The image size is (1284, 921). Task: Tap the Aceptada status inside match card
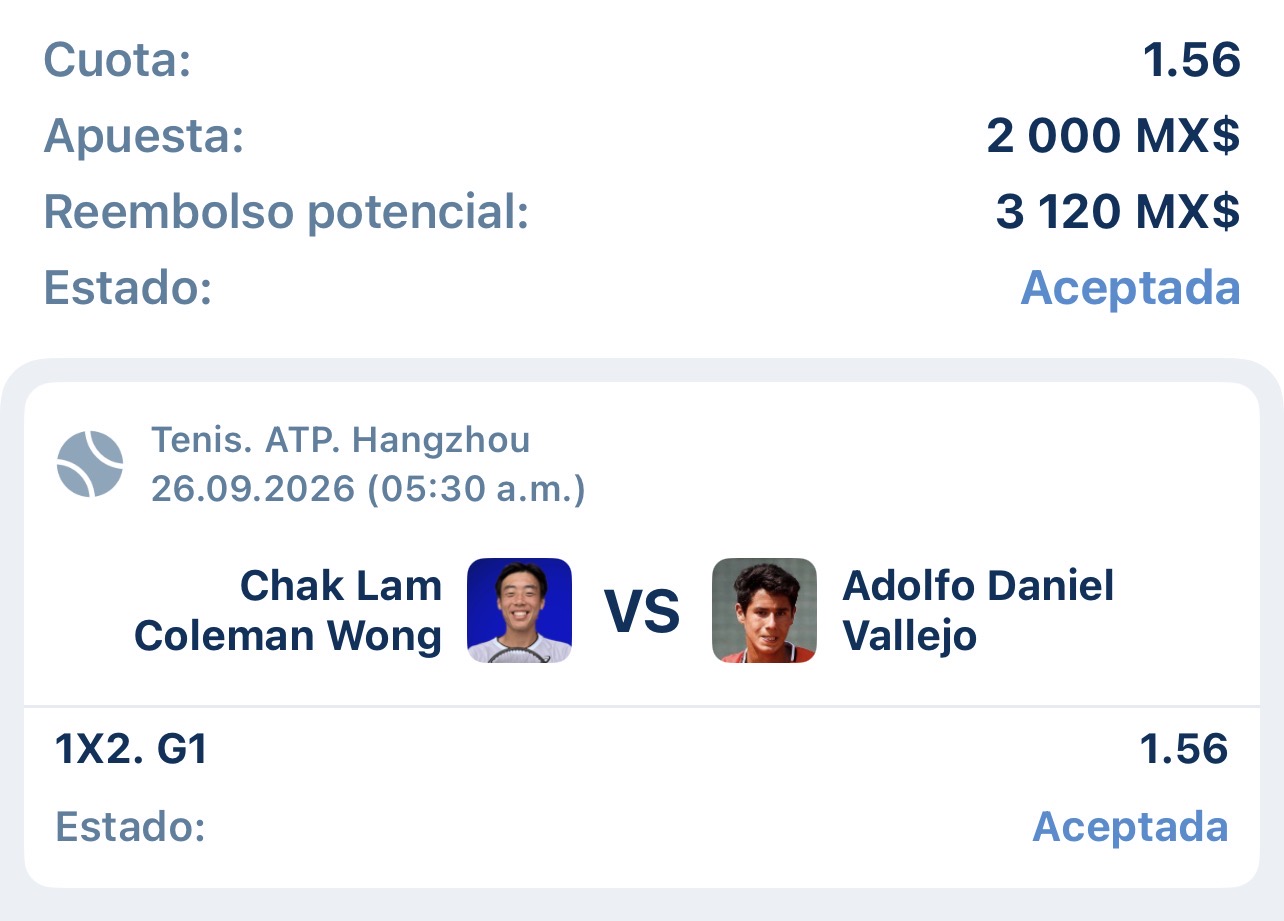pyautogui.click(x=1130, y=827)
